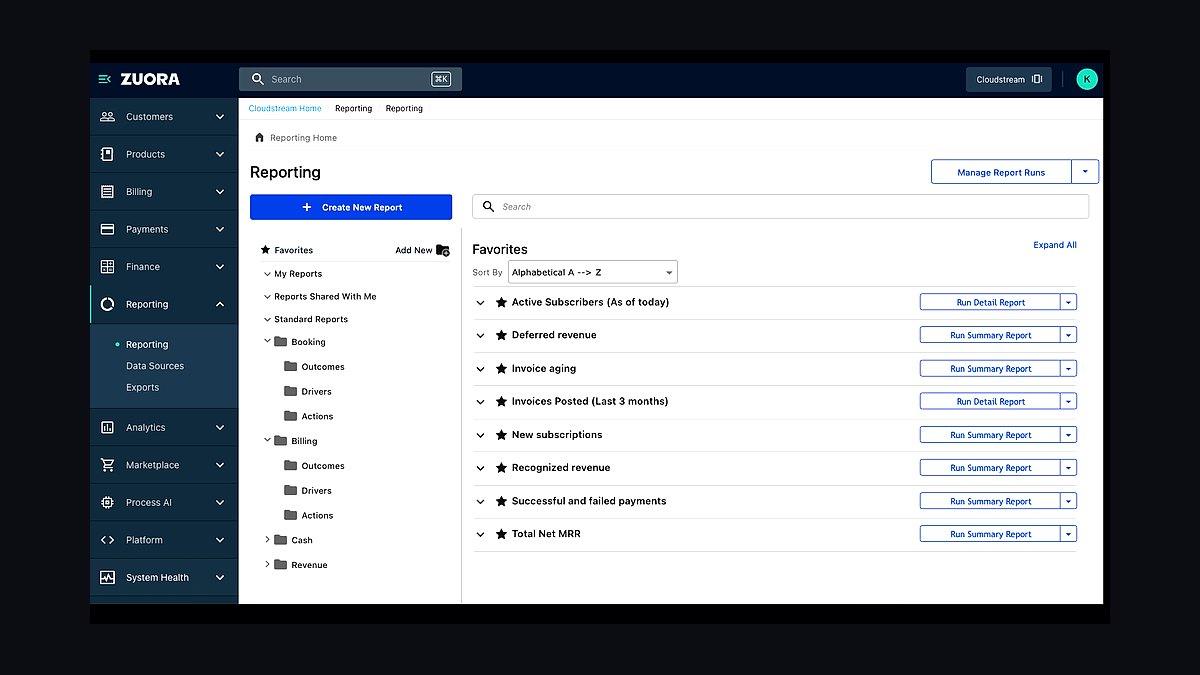Image resolution: width=1200 pixels, height=675 pixels.
Task: Click the reports search field
Action: 780,206
